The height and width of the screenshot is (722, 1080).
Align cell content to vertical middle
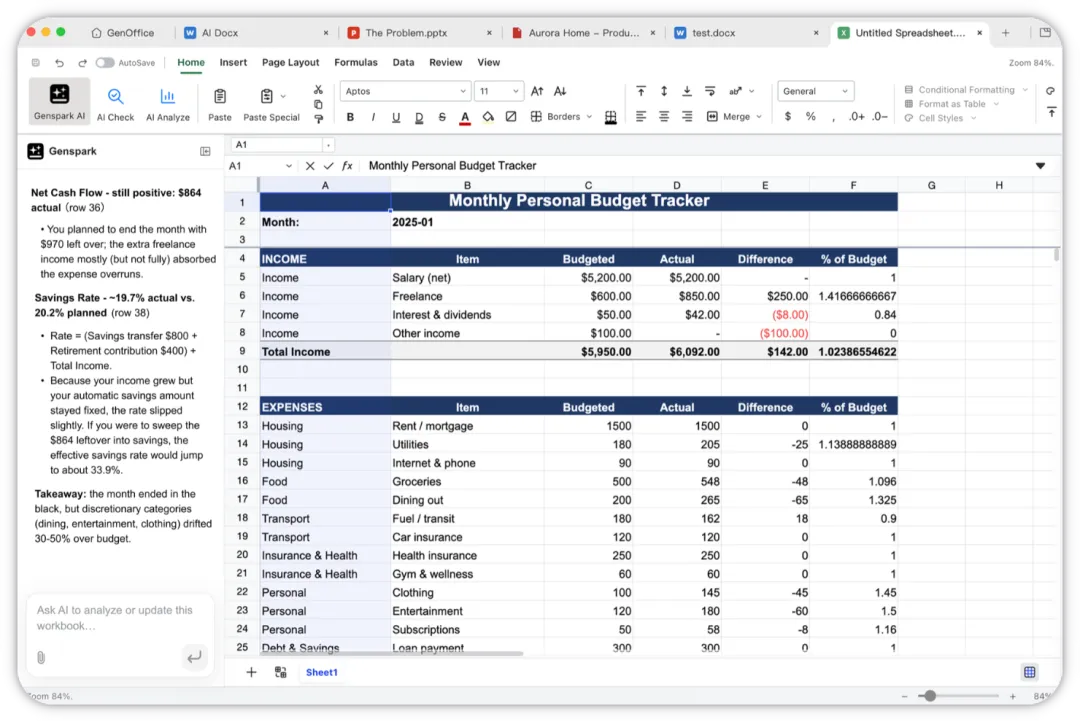tap(664, 91)
